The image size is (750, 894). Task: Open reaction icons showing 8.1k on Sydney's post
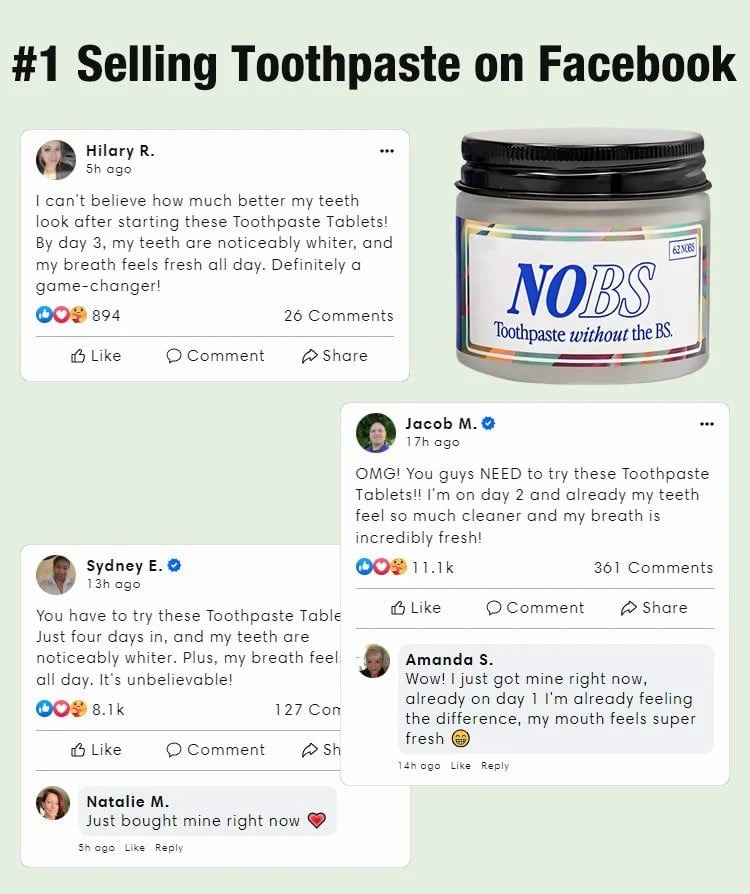[61, 709]
